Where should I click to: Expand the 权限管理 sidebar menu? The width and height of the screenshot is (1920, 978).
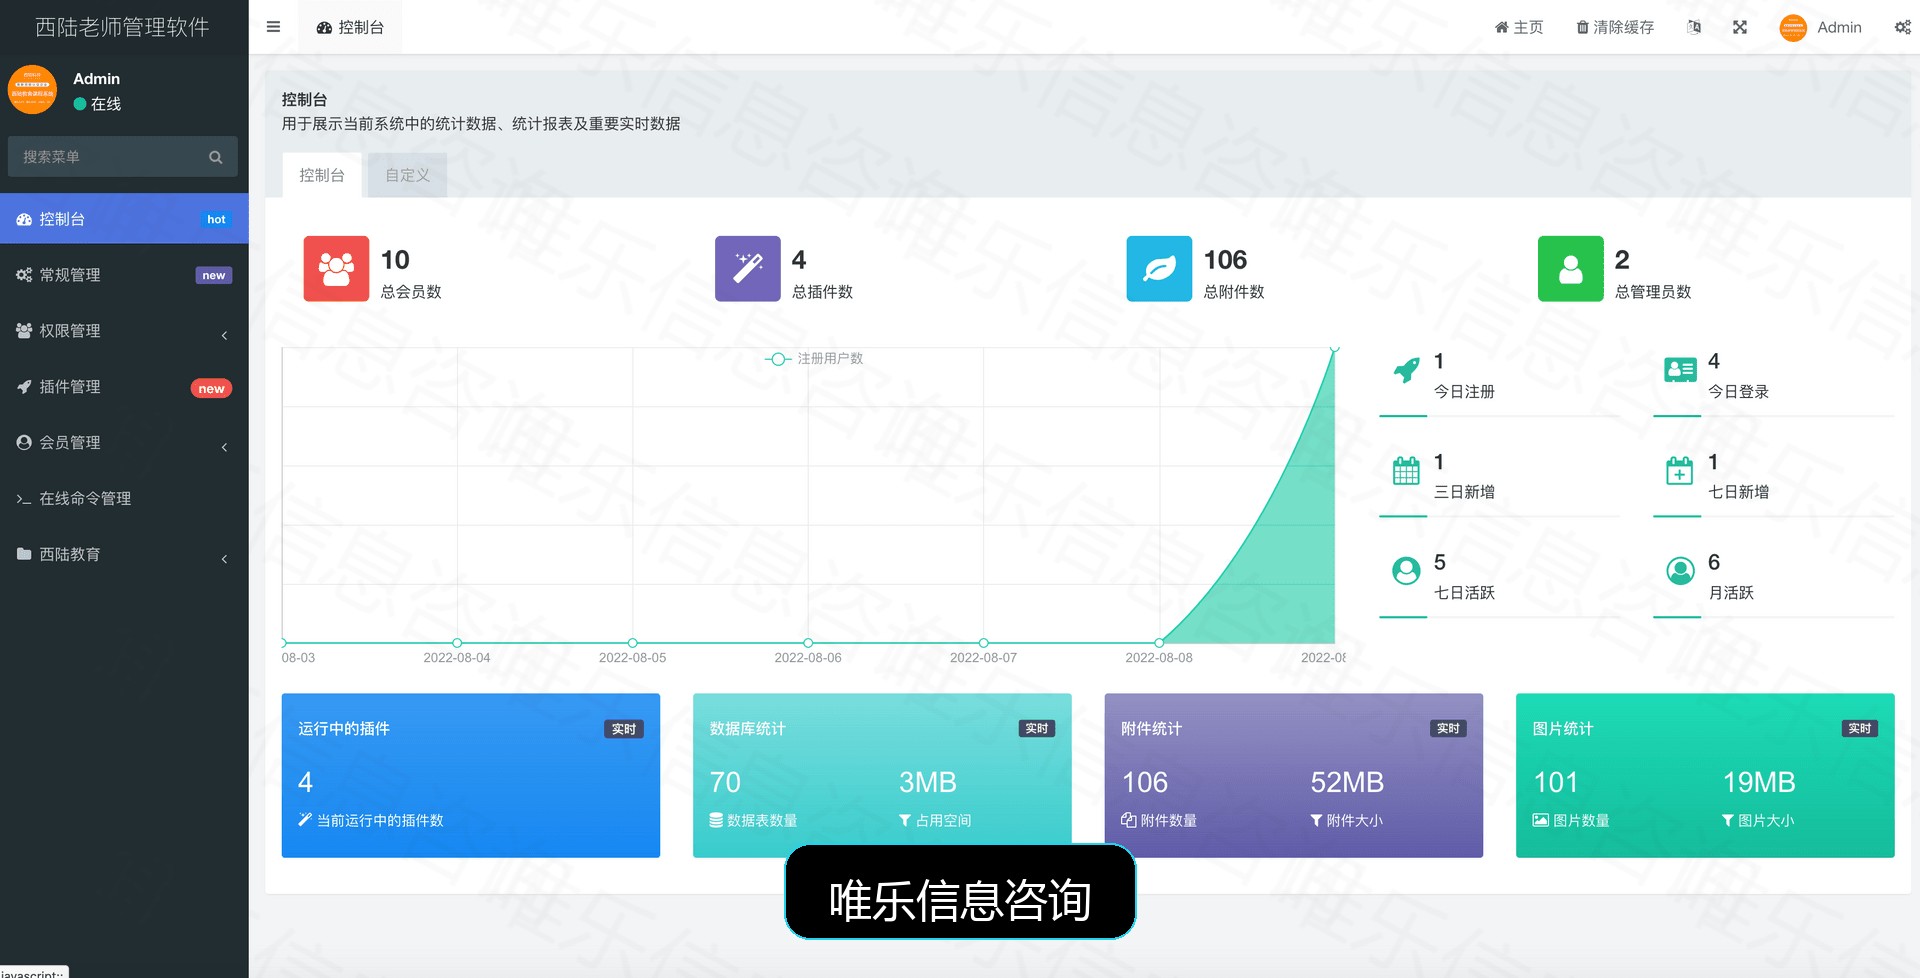(124, 331)
